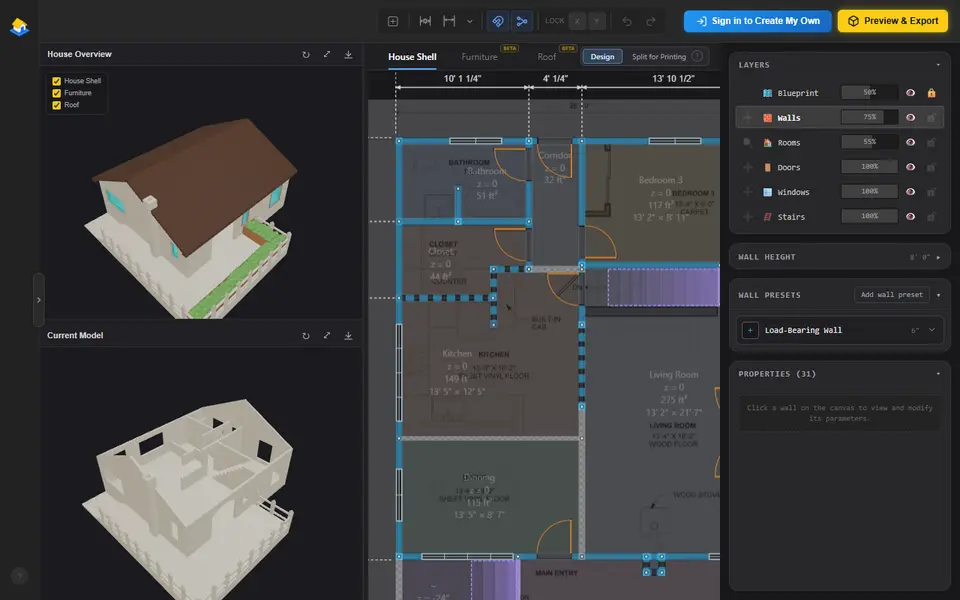The width and height of the screenshot is (960, 600).
Task: Hide the Doors layer
Action: pos(910,167)
